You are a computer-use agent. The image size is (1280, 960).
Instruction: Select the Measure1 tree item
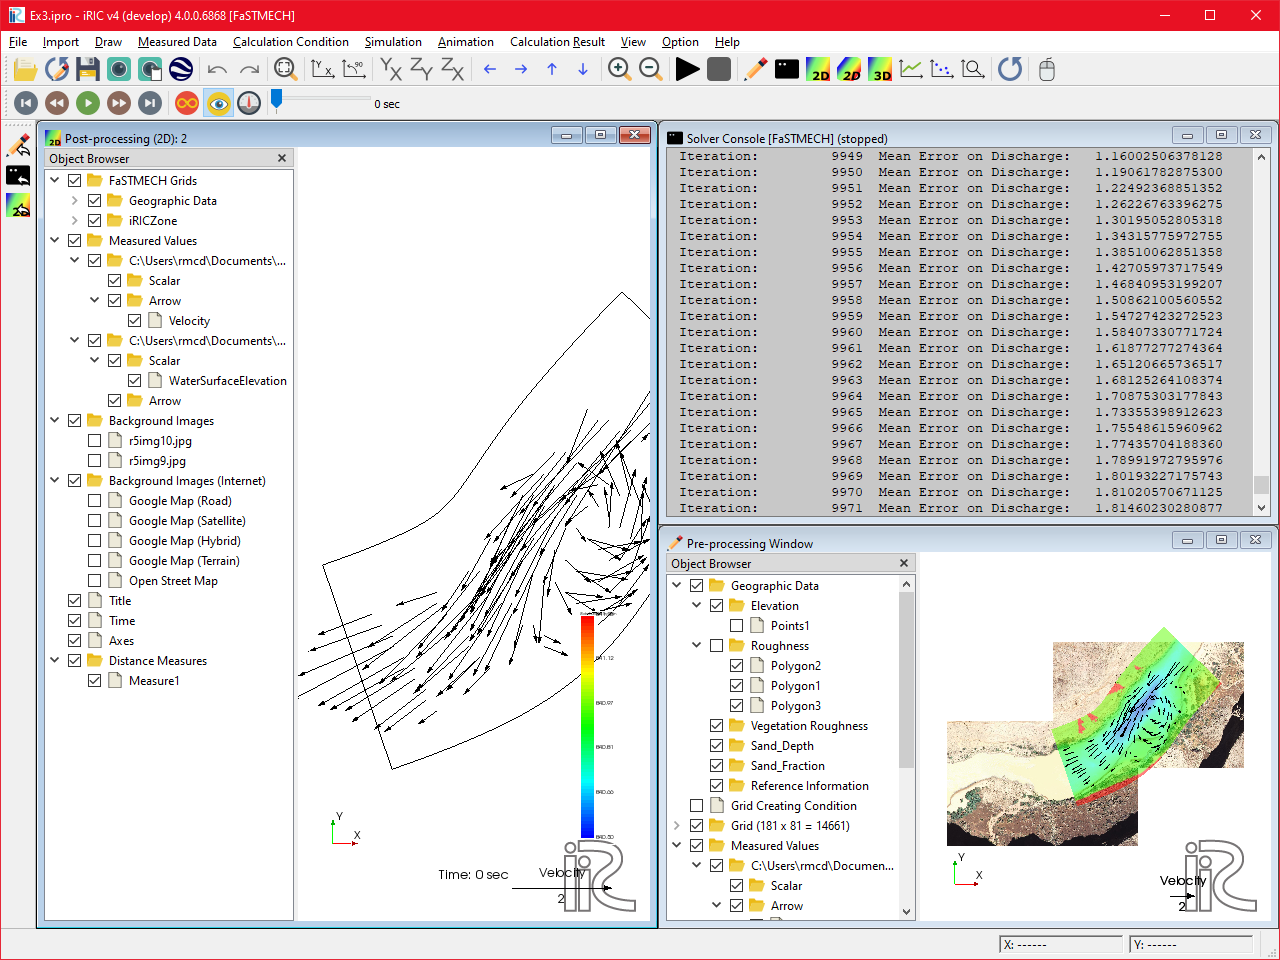(154, 681)
